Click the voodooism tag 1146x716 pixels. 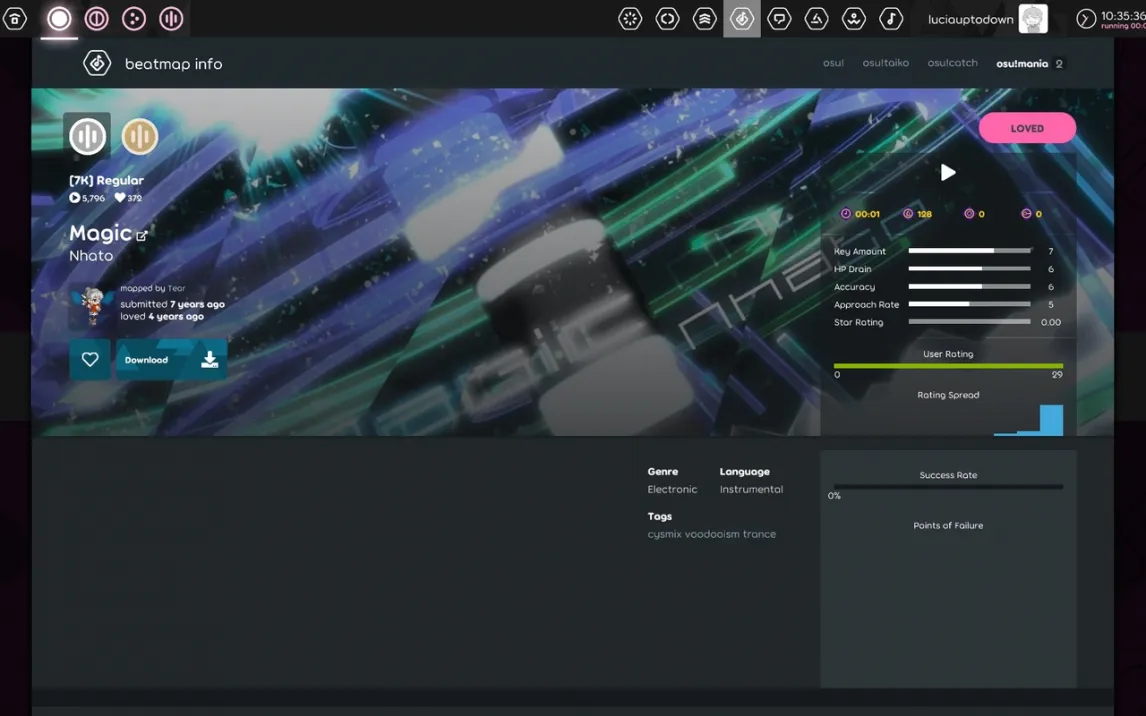coord(712,534)
